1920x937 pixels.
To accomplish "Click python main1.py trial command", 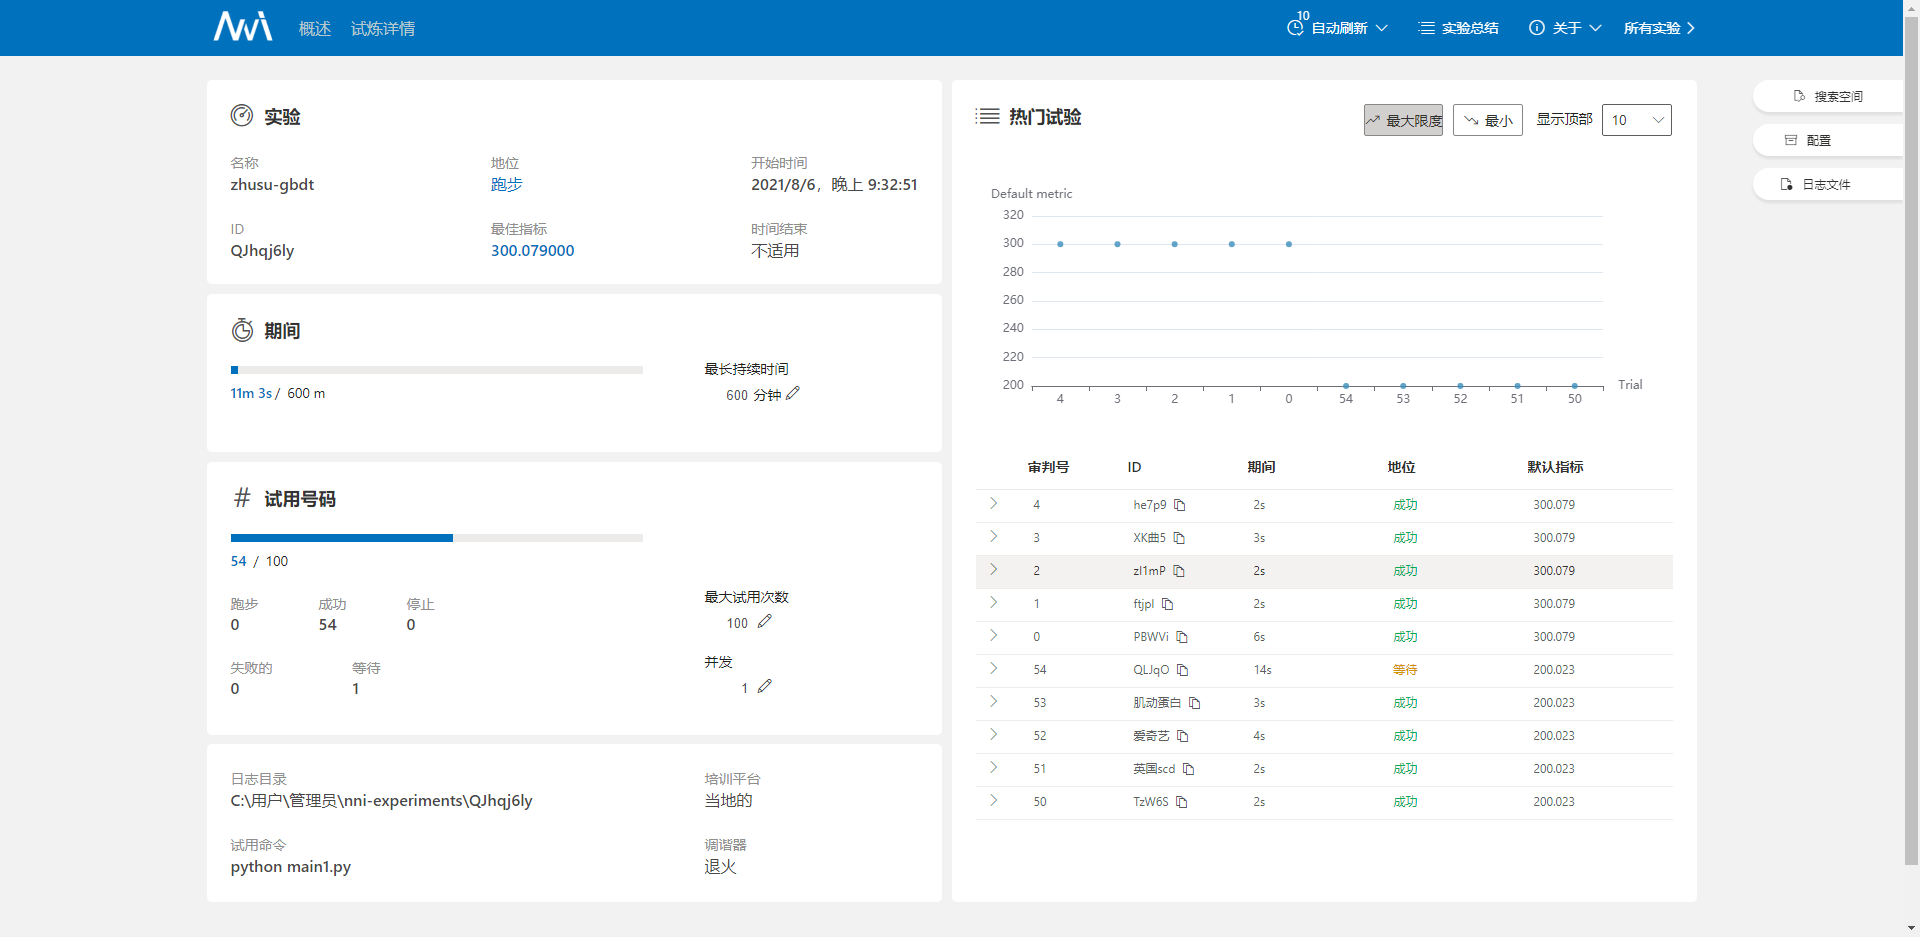I will tap(290, 867).
